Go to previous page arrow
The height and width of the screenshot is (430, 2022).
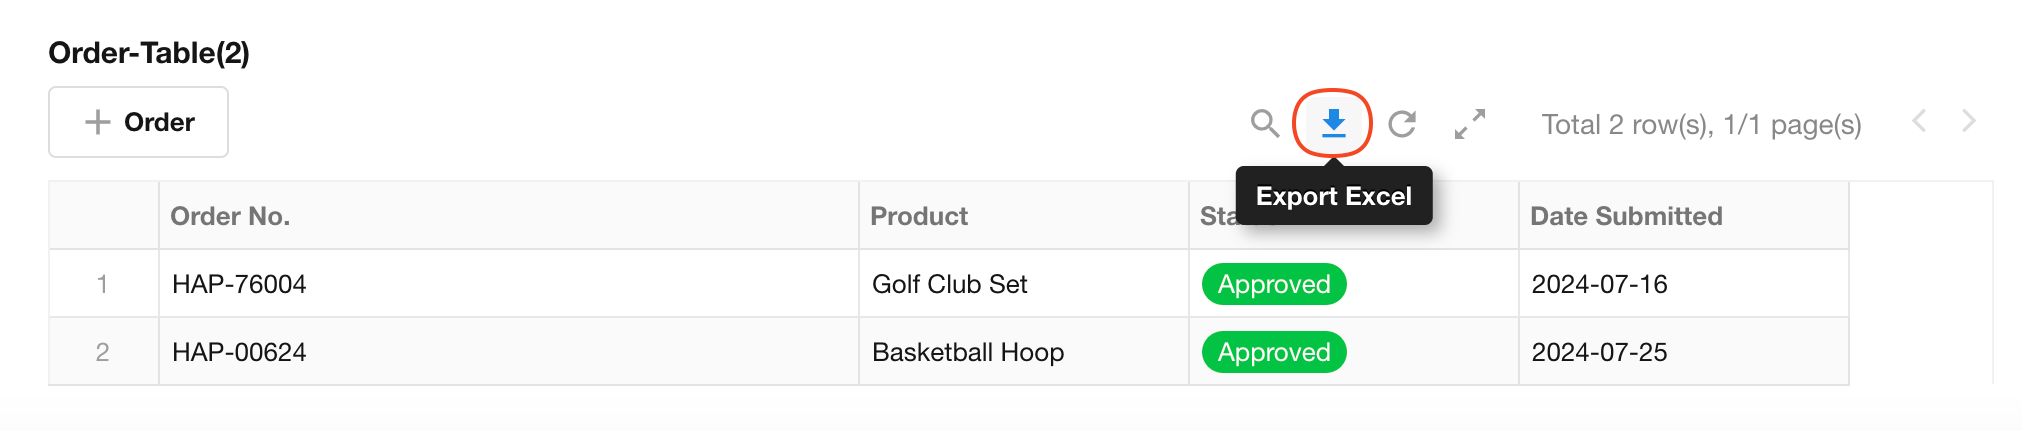click(1919, 122)
